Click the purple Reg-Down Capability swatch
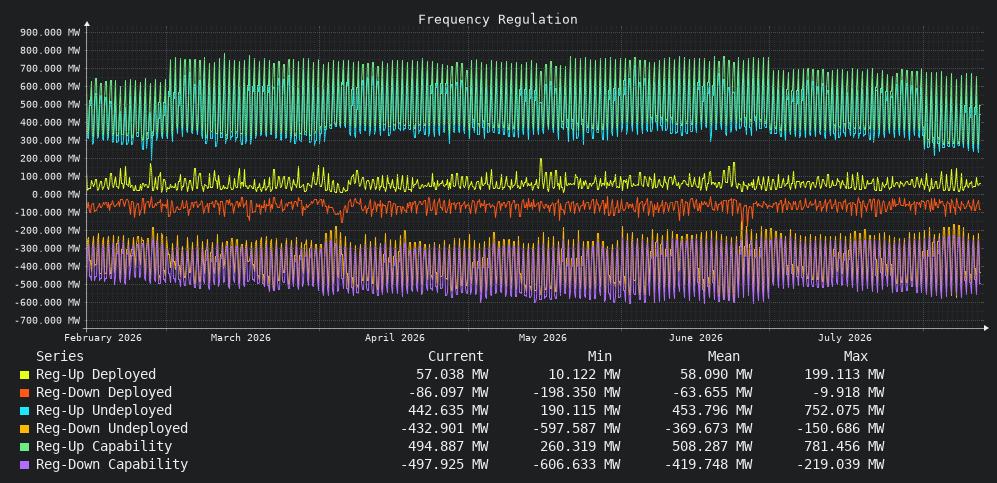 pyautogui.click(x=24, y=465)
